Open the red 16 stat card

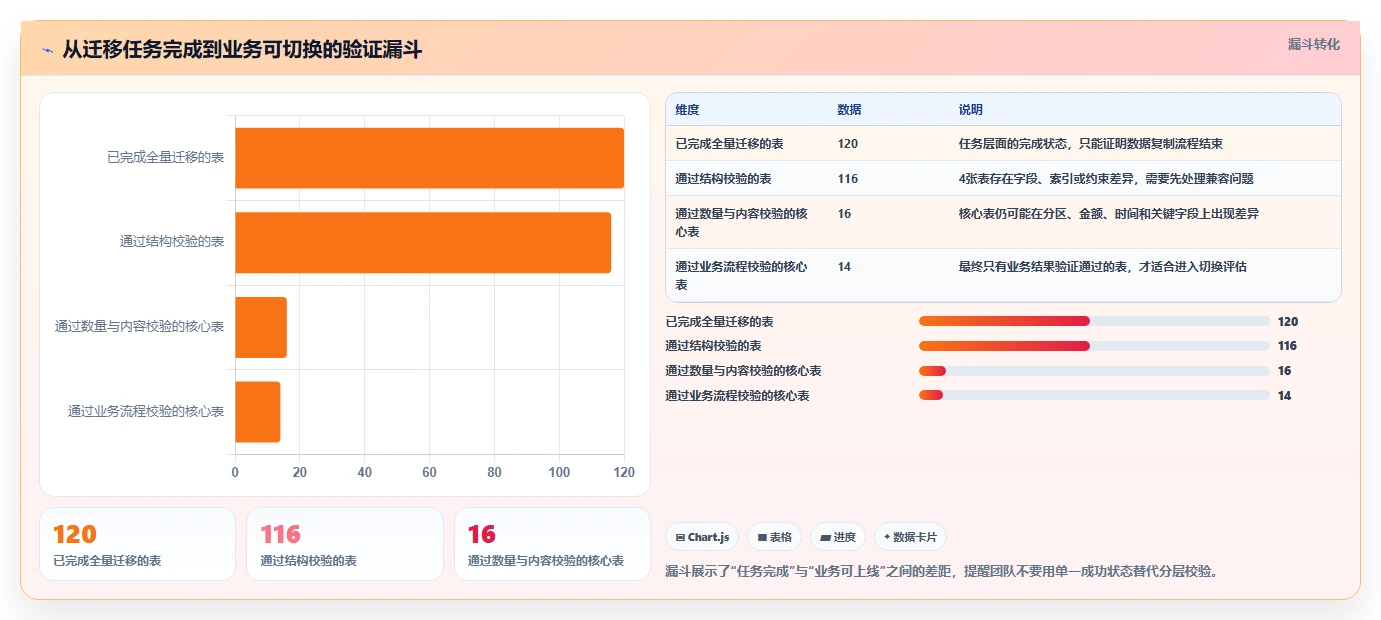[552, 544]
